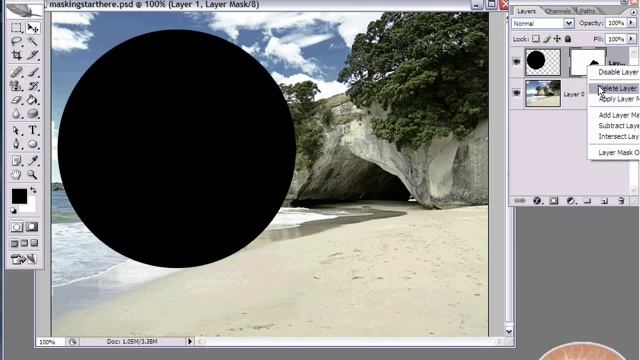Select the Eyedropper tool
The width and height of the screenshot is (640, 360).
click(x=32, y=161)
